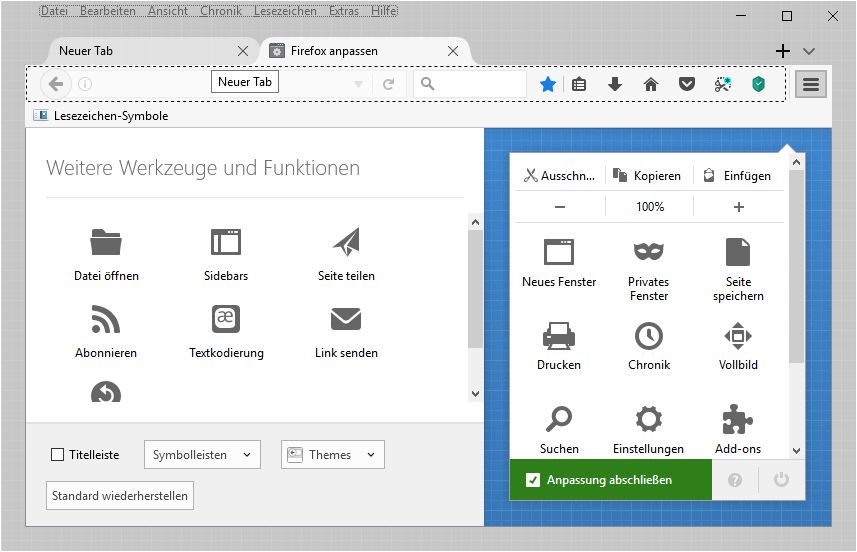Click the partially visible restore session icon

[x=106, y=391]
